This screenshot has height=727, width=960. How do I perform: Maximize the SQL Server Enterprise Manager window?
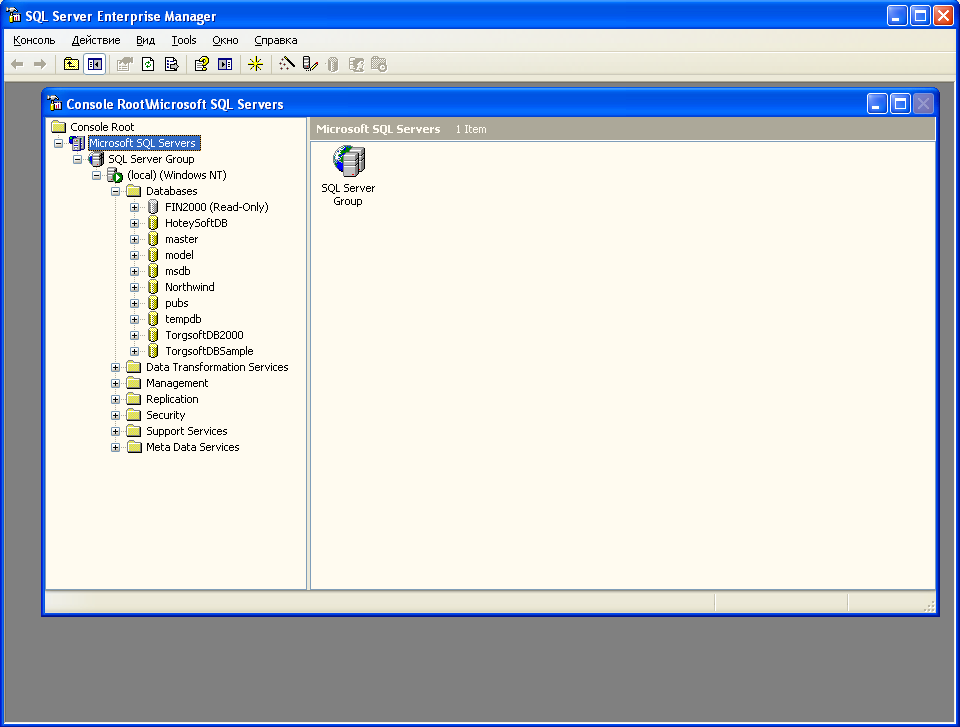coord(920,16)
